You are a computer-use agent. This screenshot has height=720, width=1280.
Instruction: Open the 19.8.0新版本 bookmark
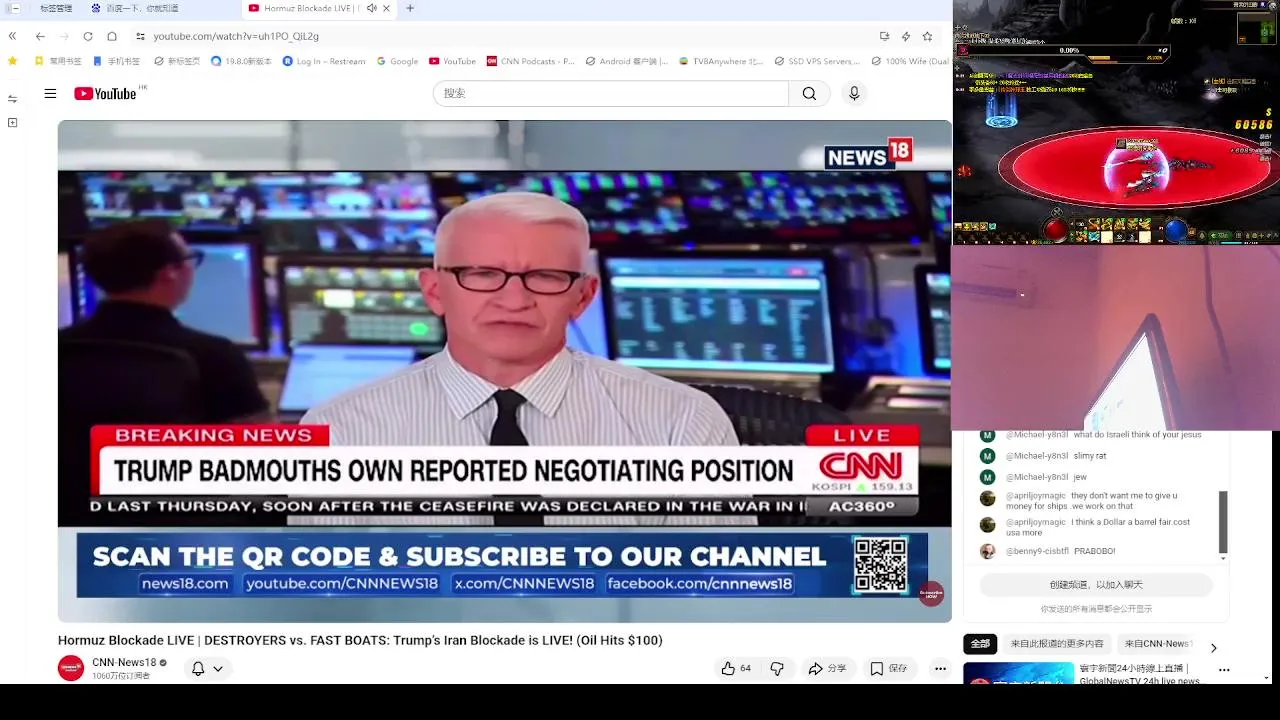[x=241, y=61]
